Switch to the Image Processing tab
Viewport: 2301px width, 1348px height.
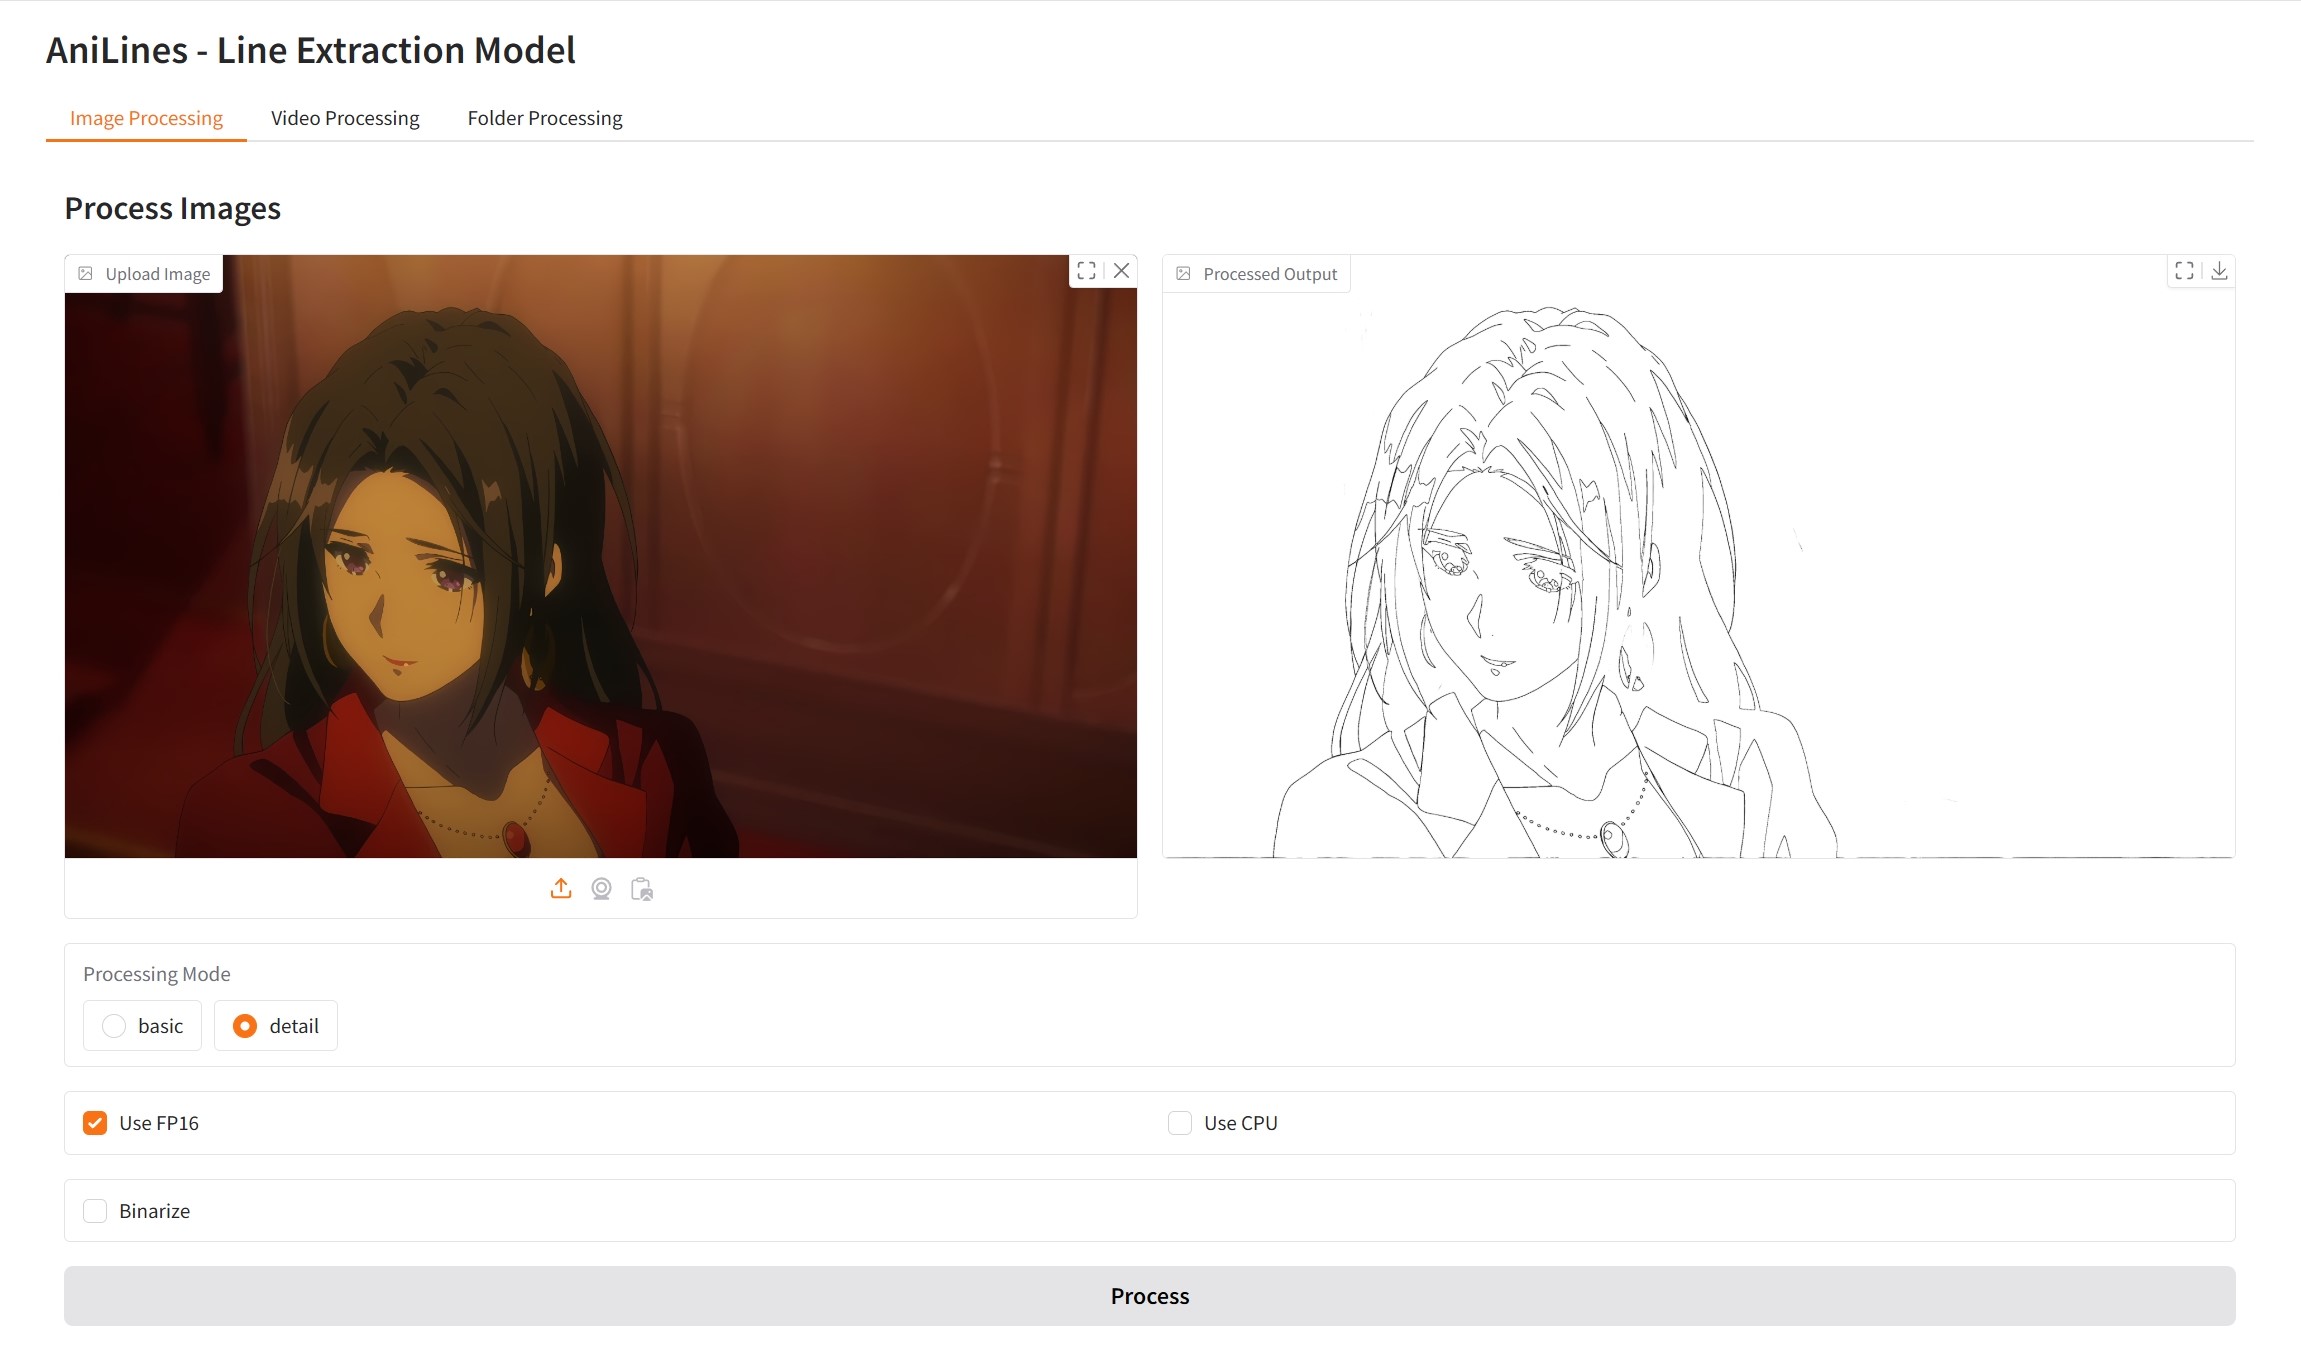146,118
